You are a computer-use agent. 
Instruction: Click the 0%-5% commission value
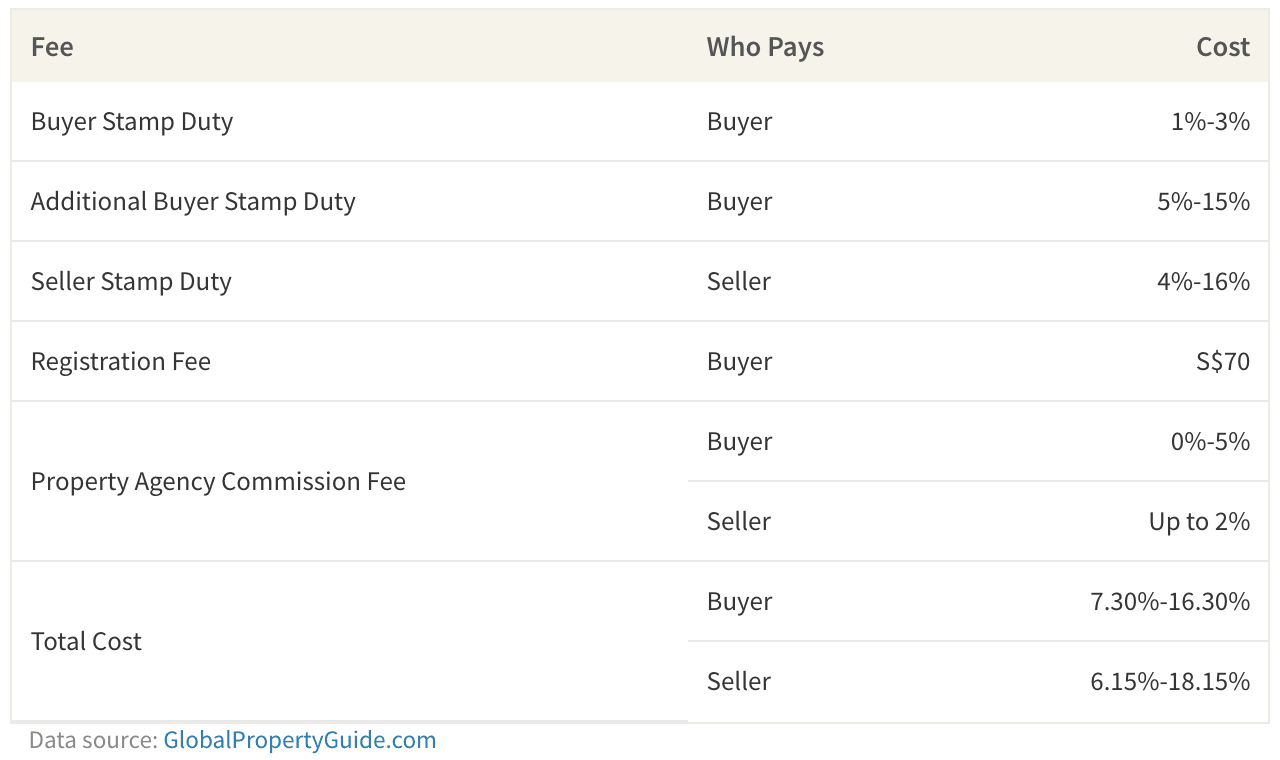pos(1210,441)
